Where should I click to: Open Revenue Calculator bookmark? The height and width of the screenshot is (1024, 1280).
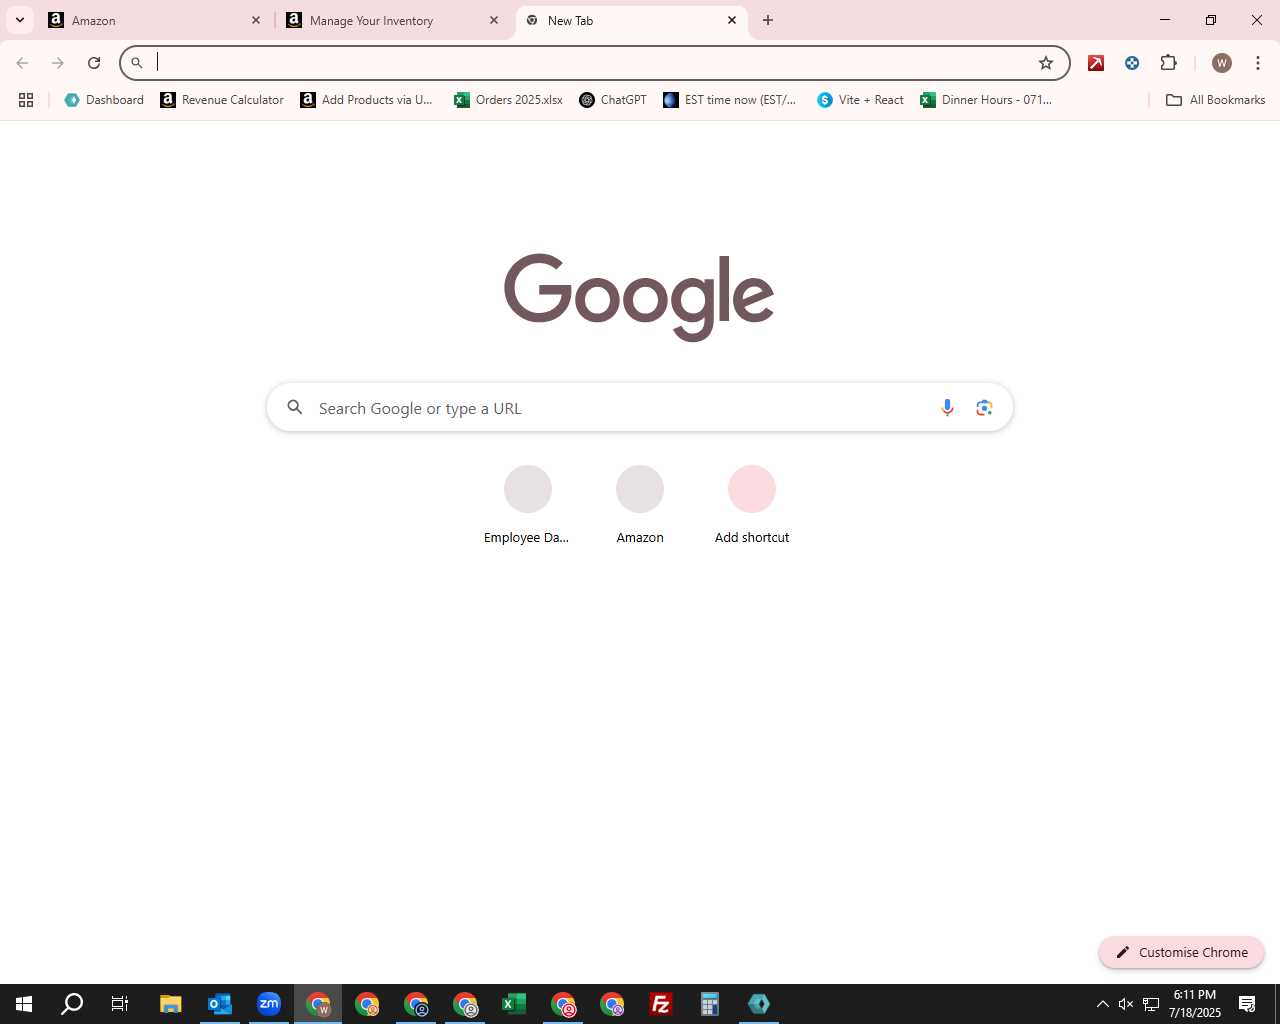pyautogui.click(x=222, y=100)
